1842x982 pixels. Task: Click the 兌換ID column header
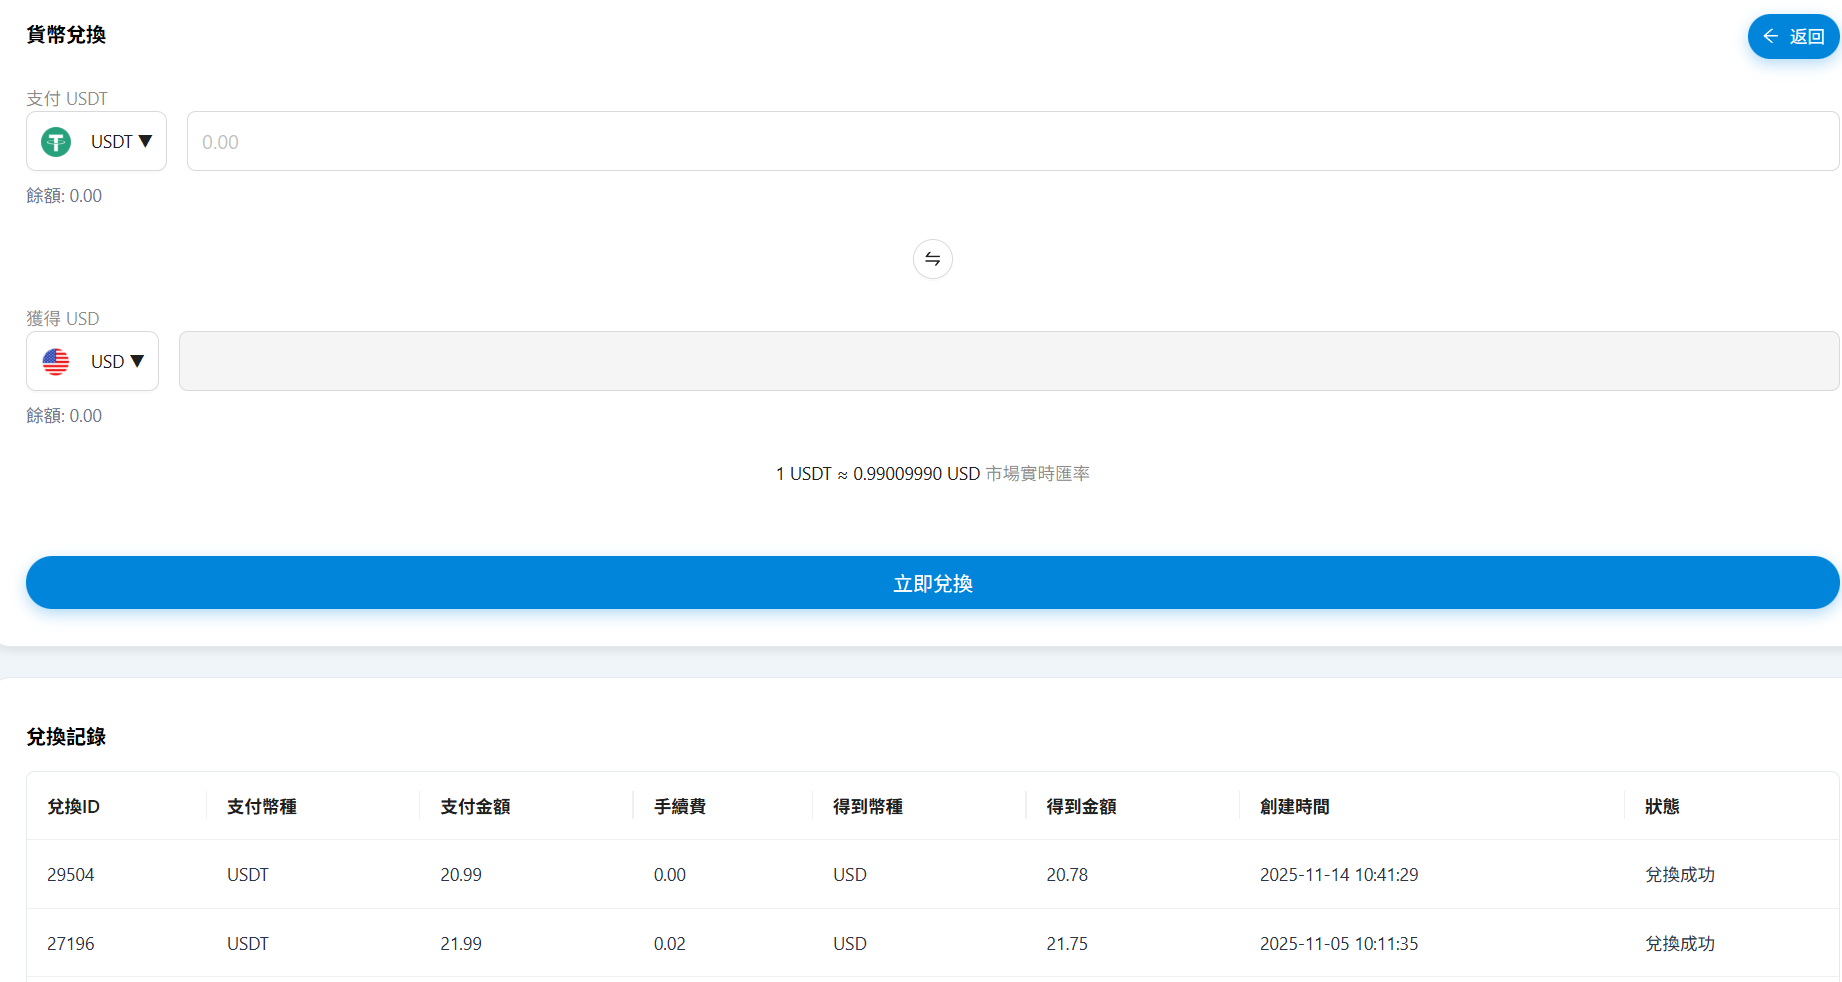coord(74,807)
